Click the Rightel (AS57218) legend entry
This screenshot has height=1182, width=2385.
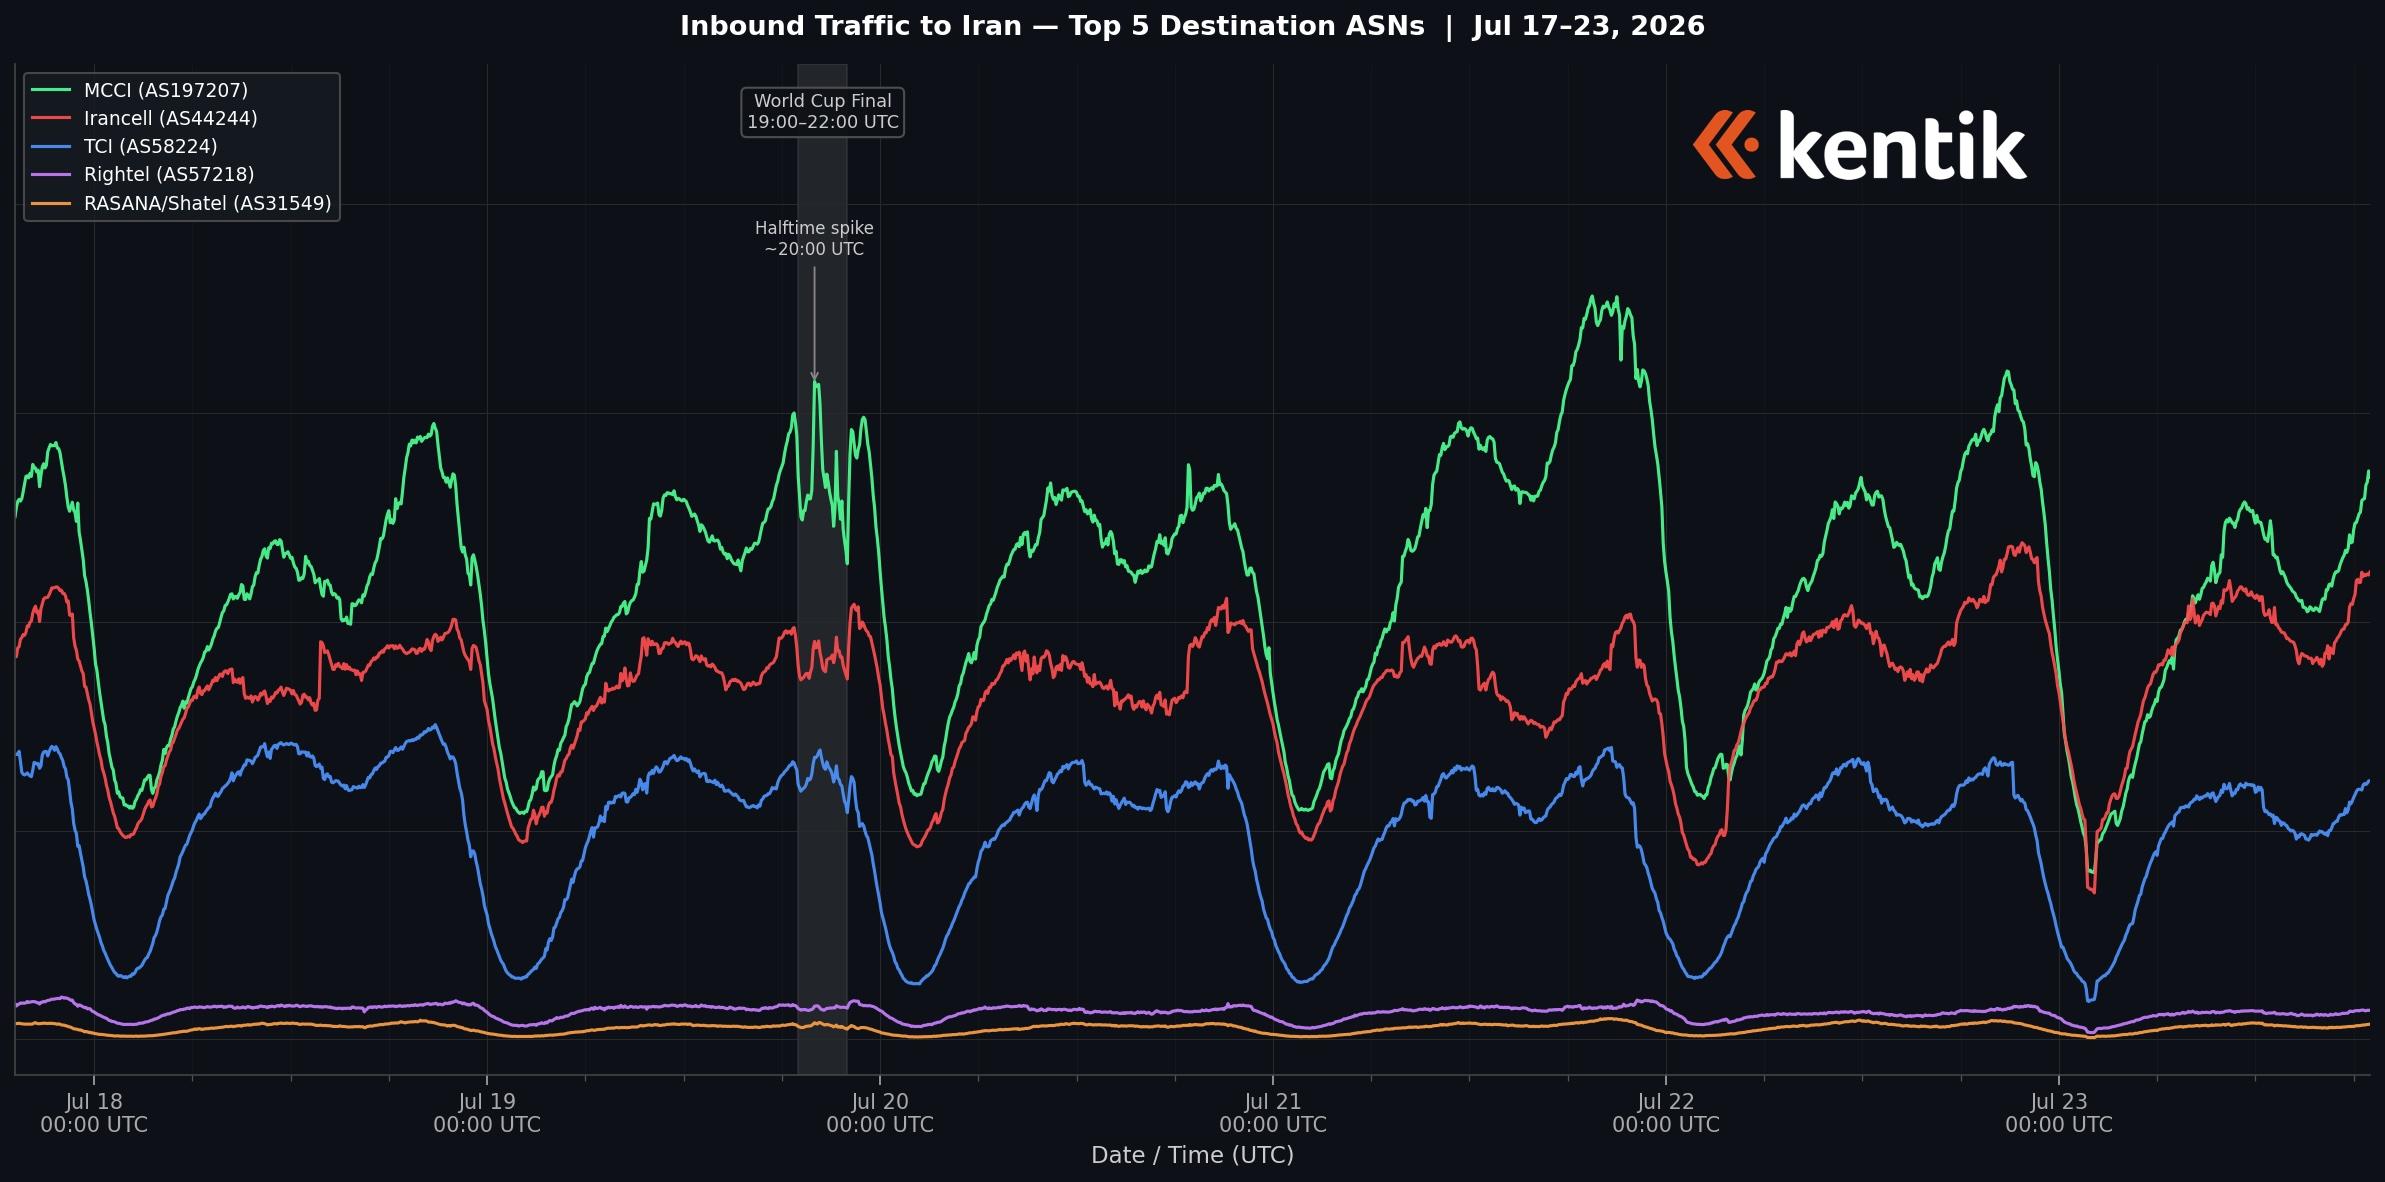click(x=143, y=174)
